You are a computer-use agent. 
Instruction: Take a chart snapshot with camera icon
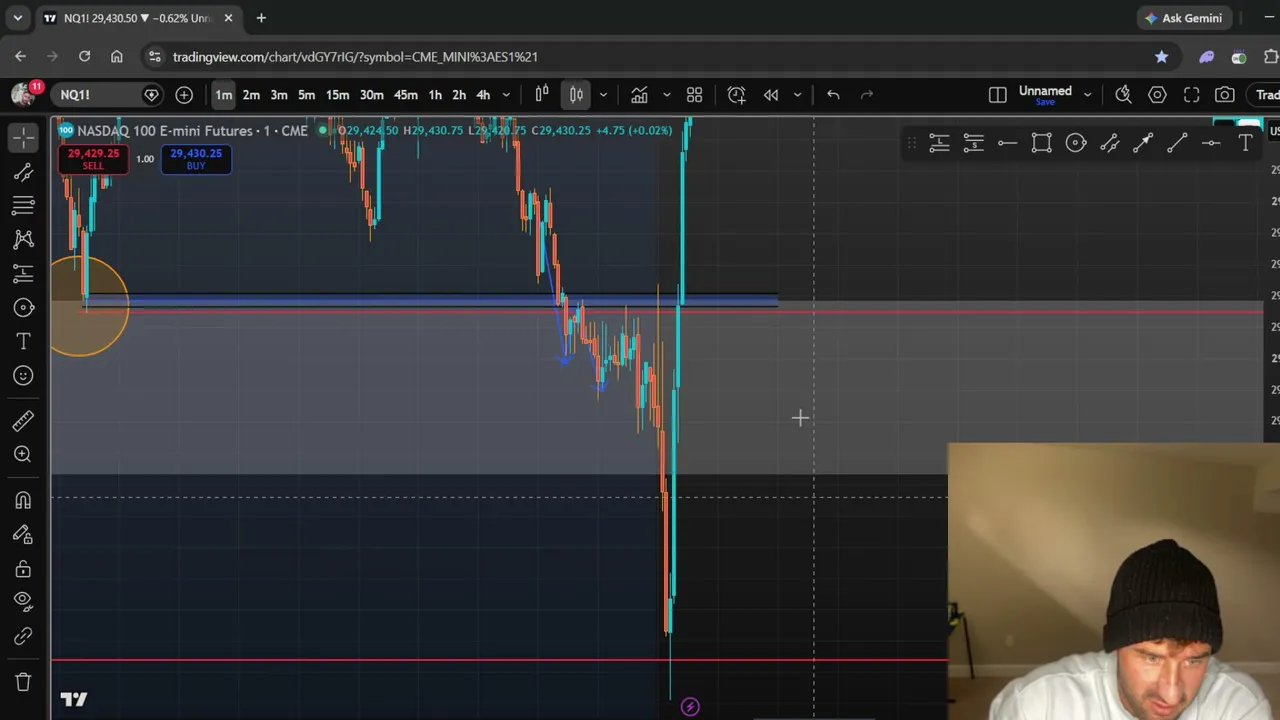pyautogui.click(x=1225, y=95)
